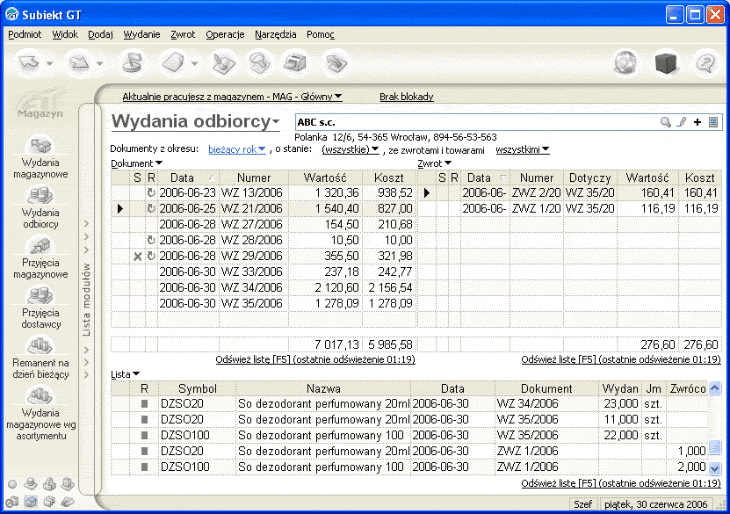
Task: Sort documents by the Wartość column header
Action: (x=325, y=178)
